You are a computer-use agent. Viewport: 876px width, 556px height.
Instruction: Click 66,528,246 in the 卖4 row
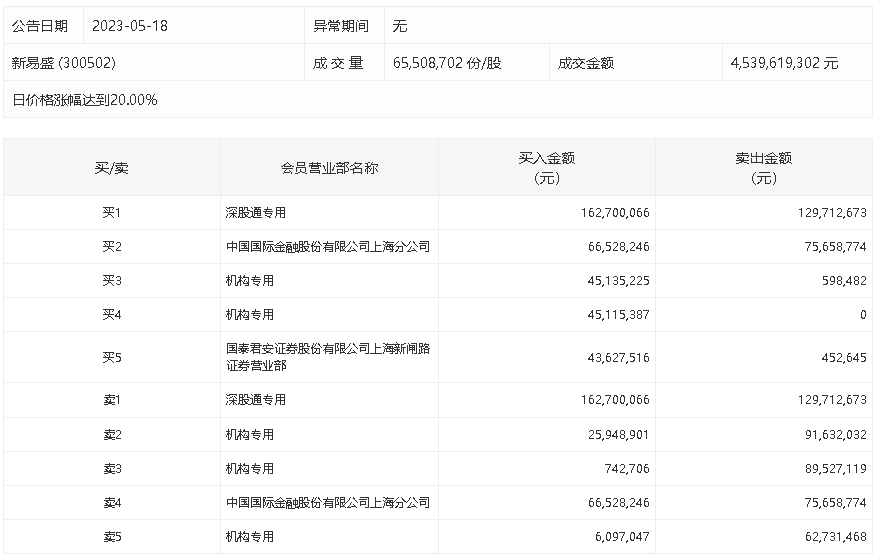coord(618,502)
